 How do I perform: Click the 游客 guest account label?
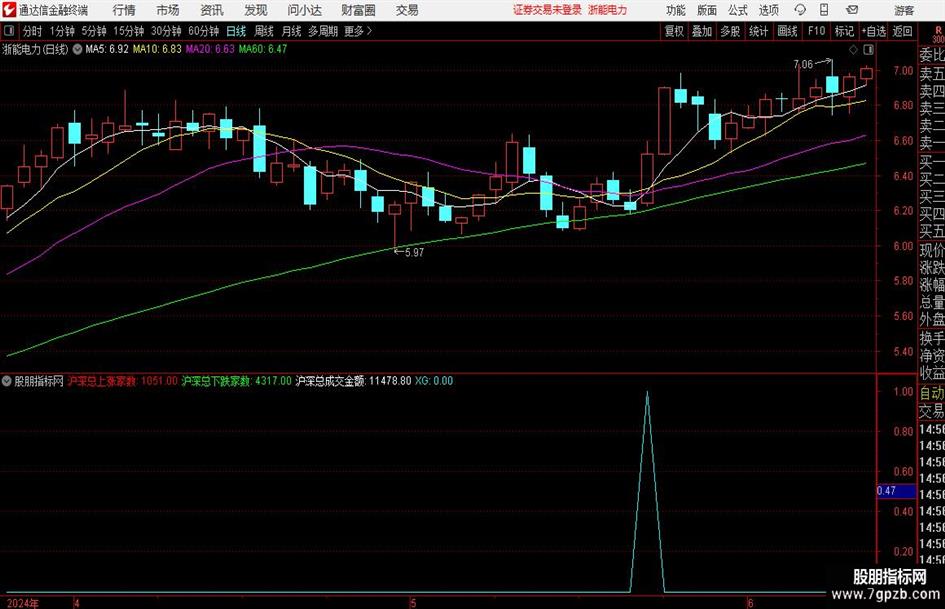pos(904,10)
